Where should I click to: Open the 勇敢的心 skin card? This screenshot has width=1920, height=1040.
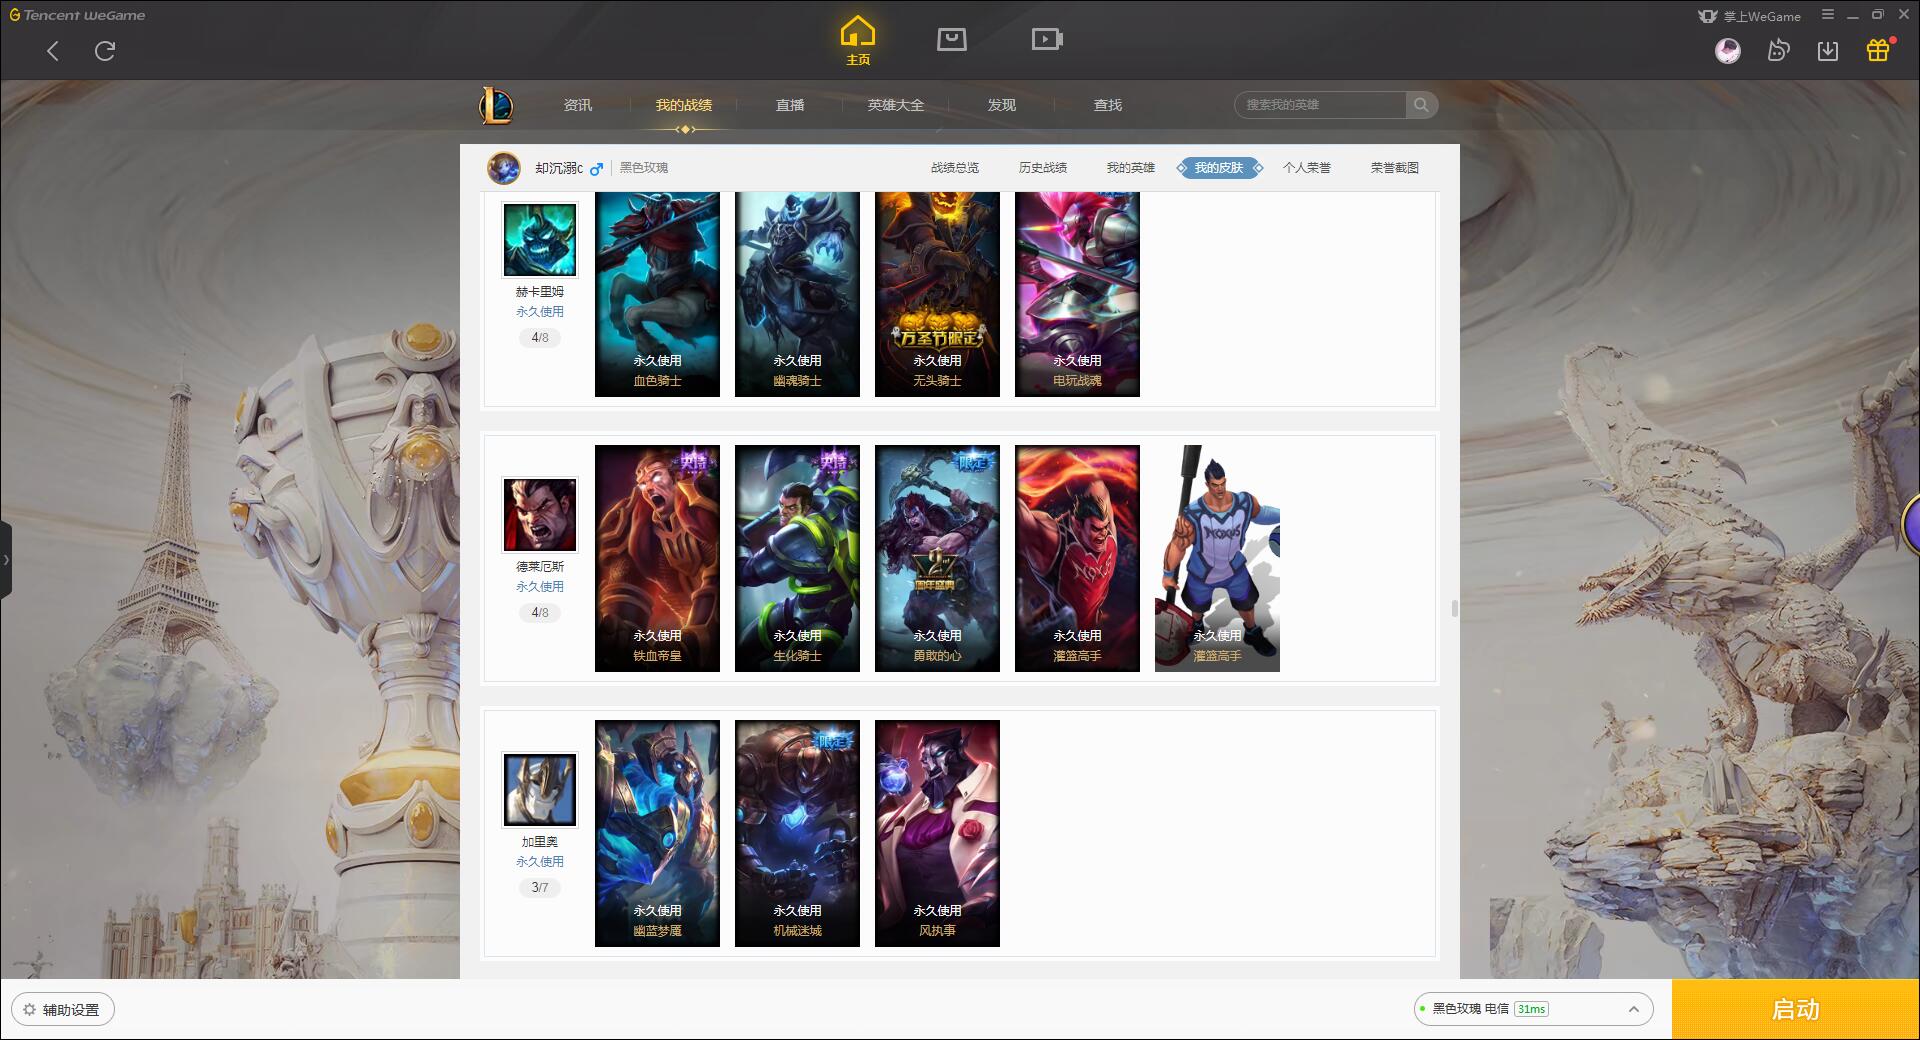click(937, 558)
